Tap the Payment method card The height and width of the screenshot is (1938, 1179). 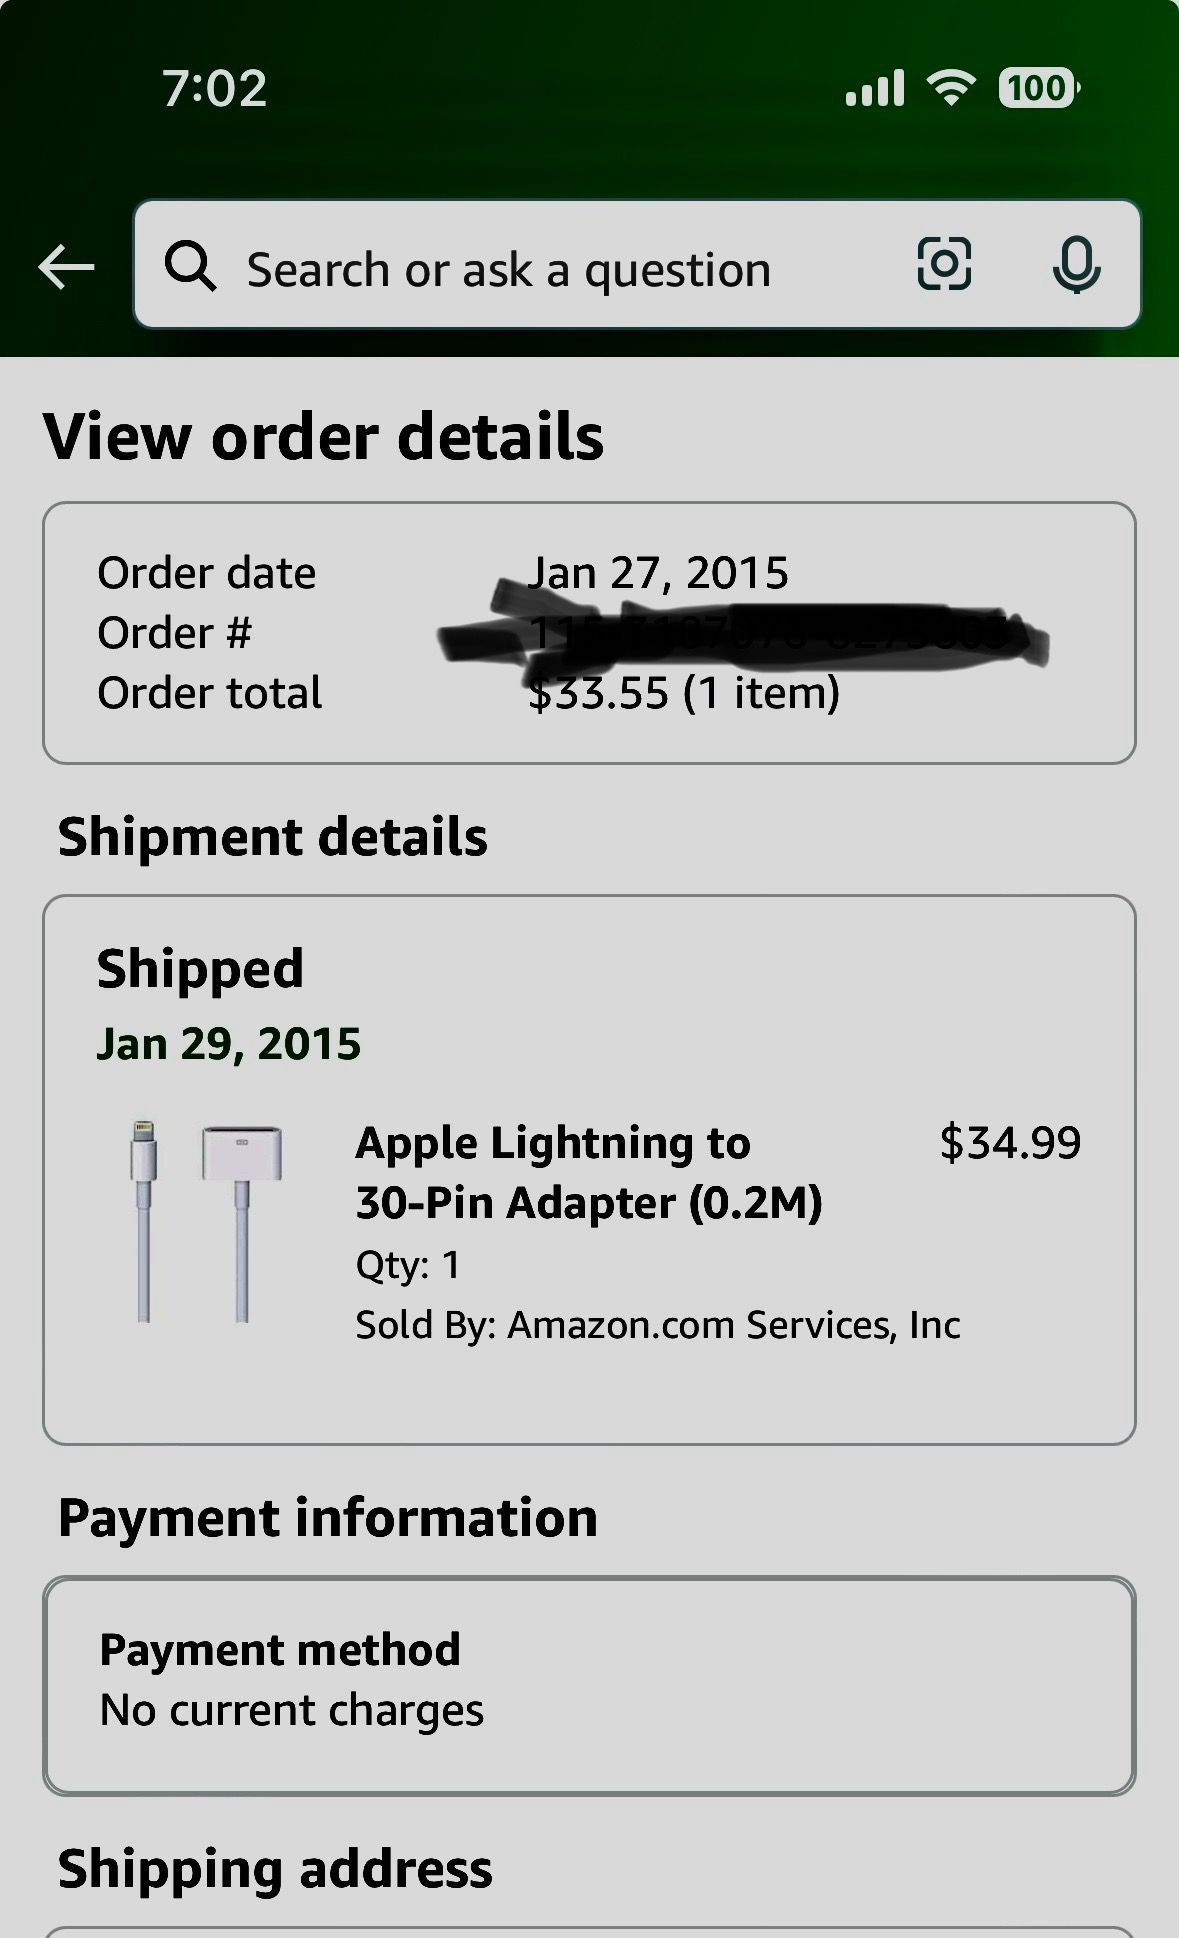tap(589, 1685)
